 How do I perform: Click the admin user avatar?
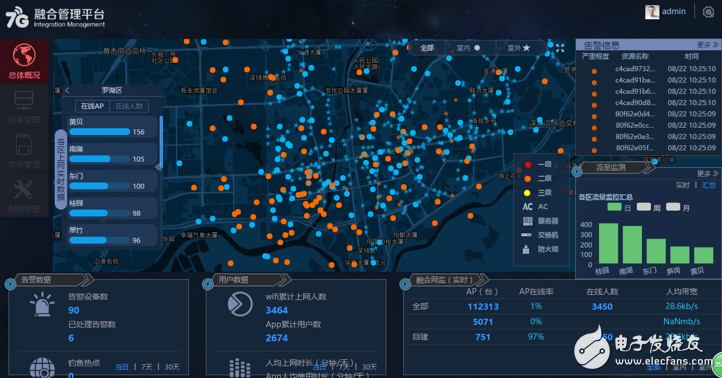click(652, 12)
